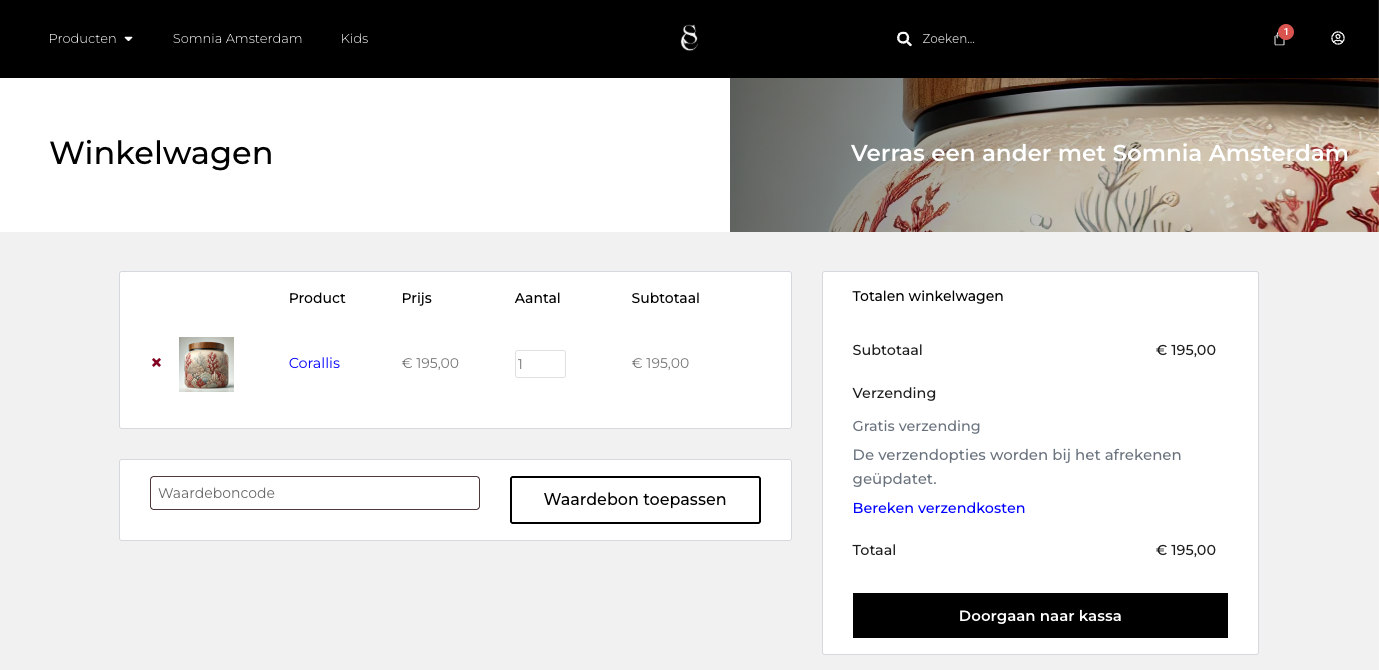The image size is (1379, 670).
Task: Expand the Producten dropdown arrow
Action: pyautogui.click(x=129, y=39)
